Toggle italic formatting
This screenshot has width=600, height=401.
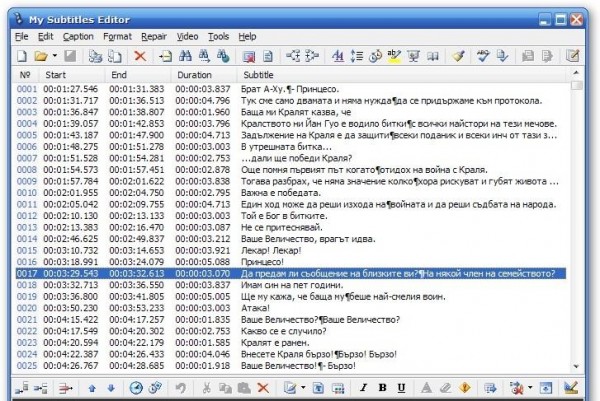(363, 388)
